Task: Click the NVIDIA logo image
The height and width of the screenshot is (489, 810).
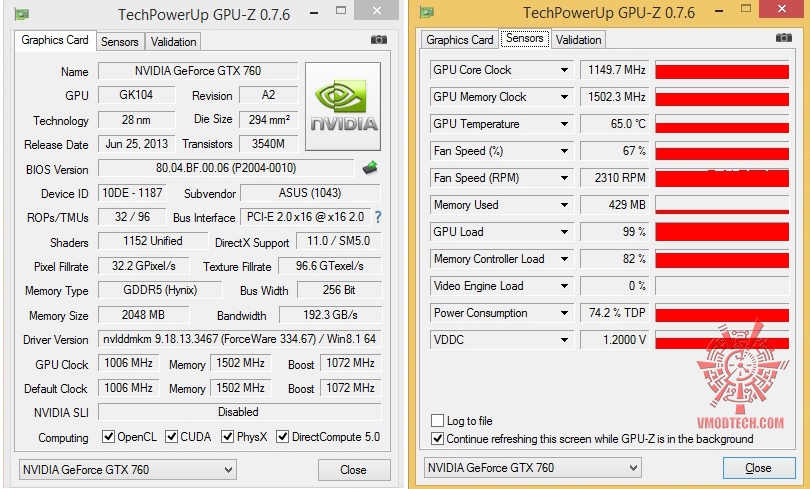Action: (343, 107)
